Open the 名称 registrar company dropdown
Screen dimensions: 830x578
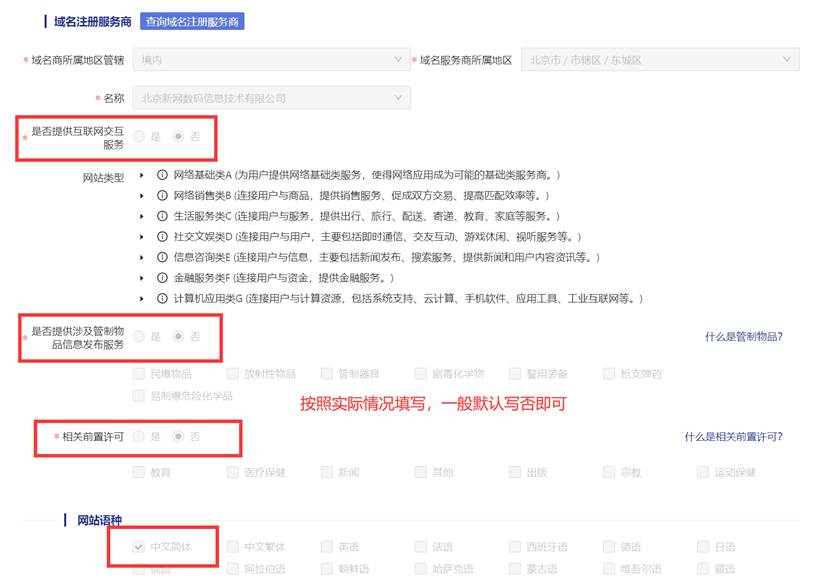pos(272,98)
